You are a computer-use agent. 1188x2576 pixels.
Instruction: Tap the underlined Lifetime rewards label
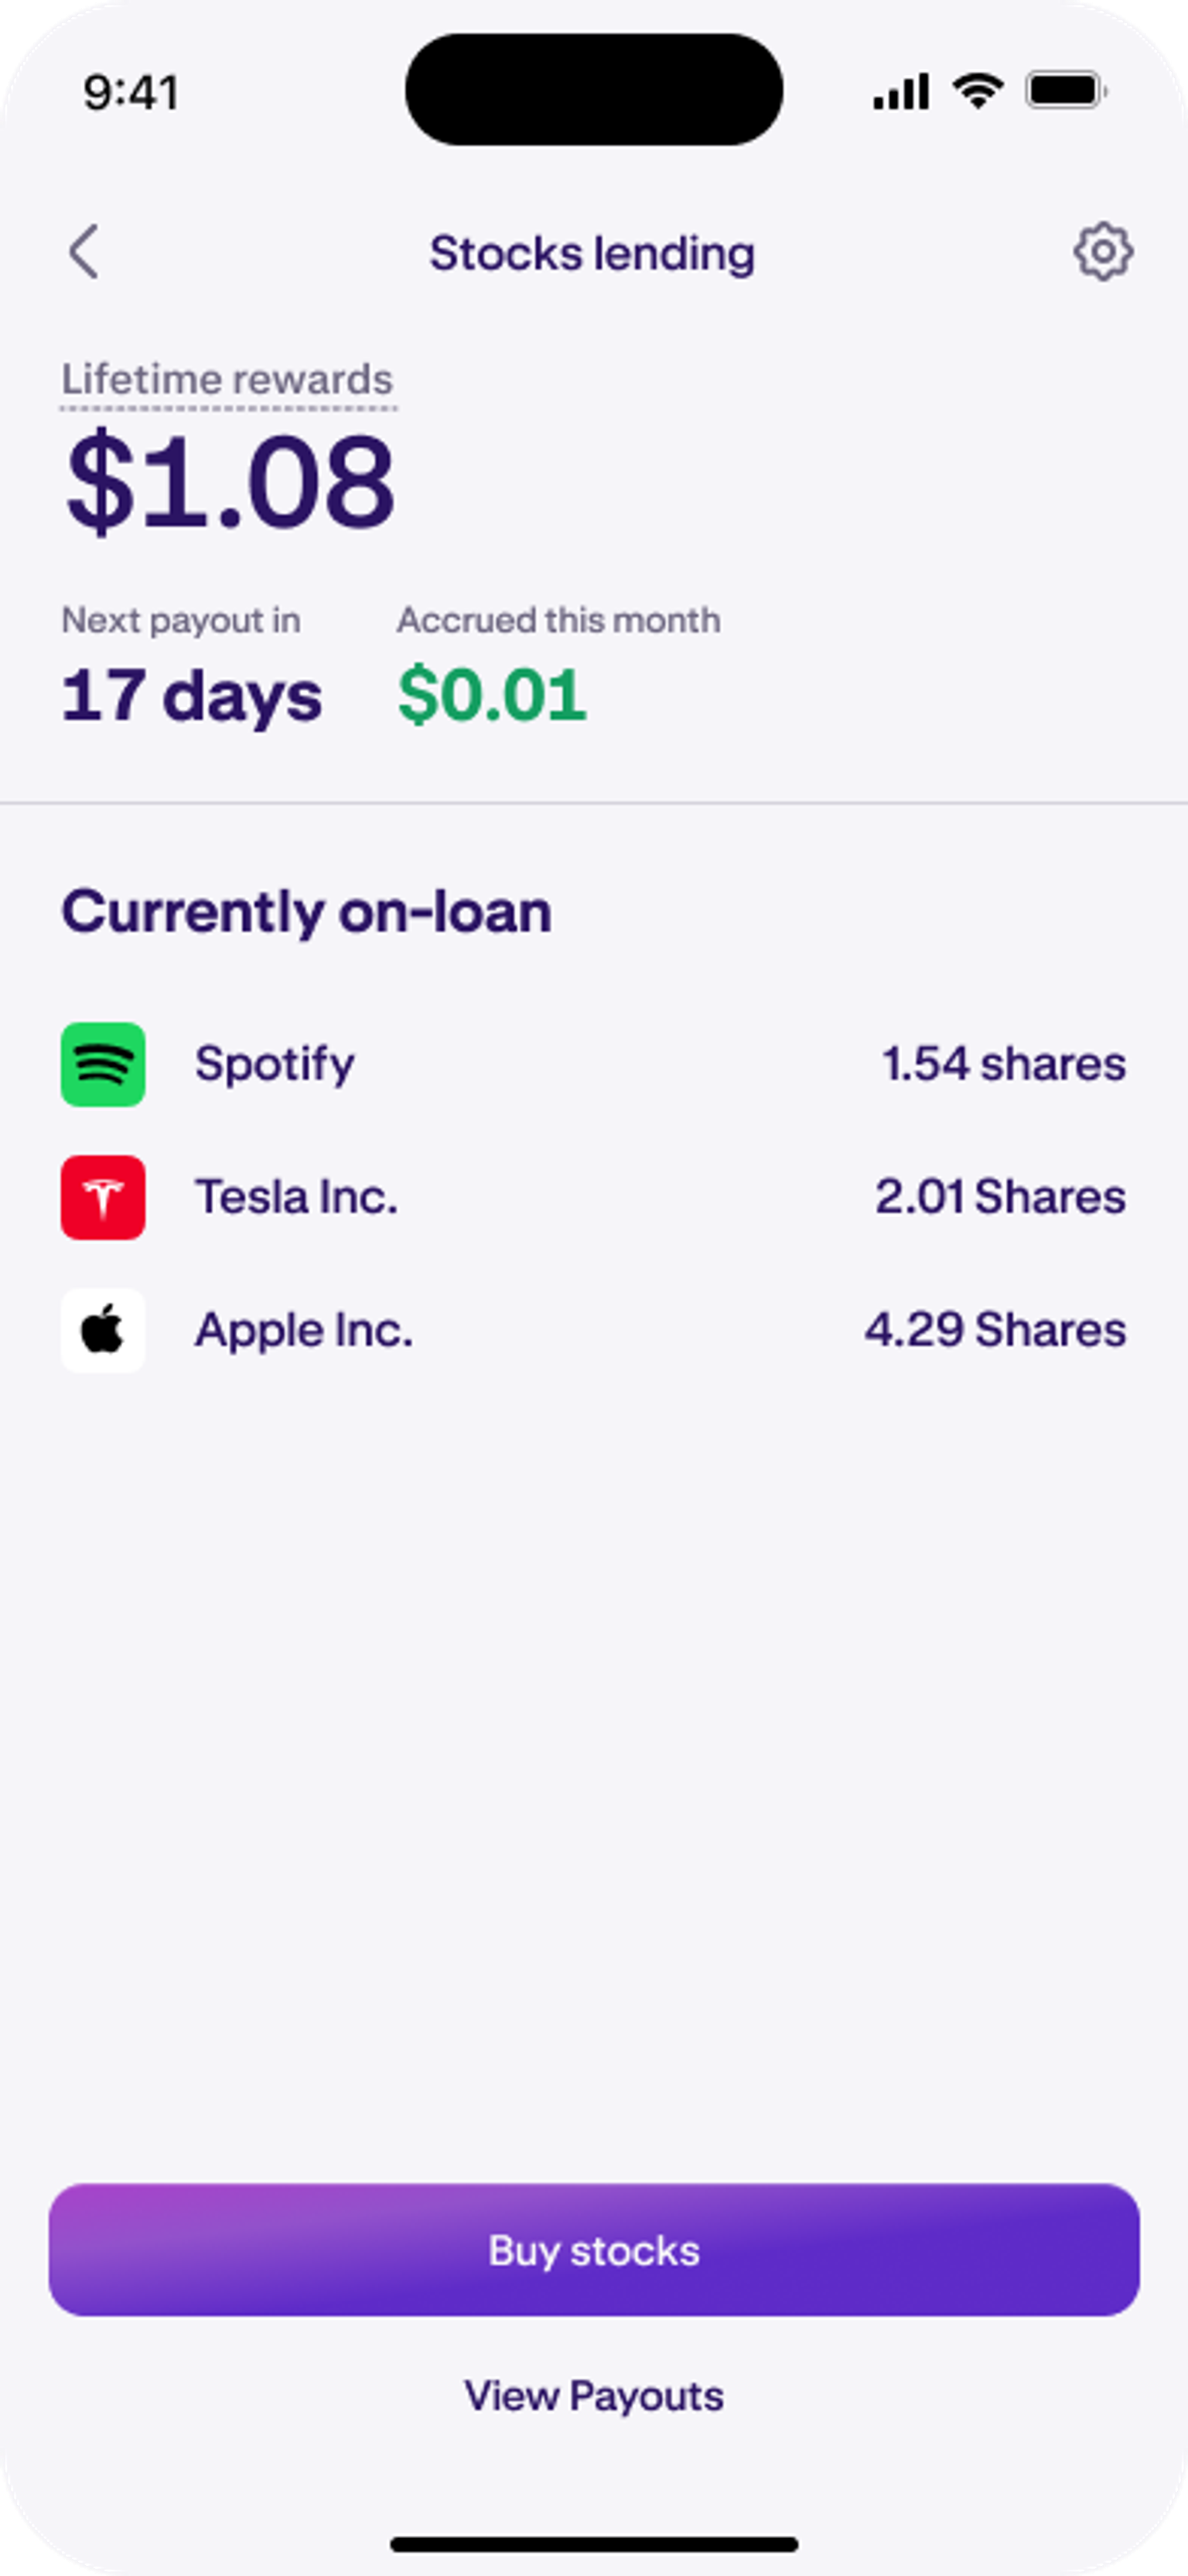coord(228,380)
